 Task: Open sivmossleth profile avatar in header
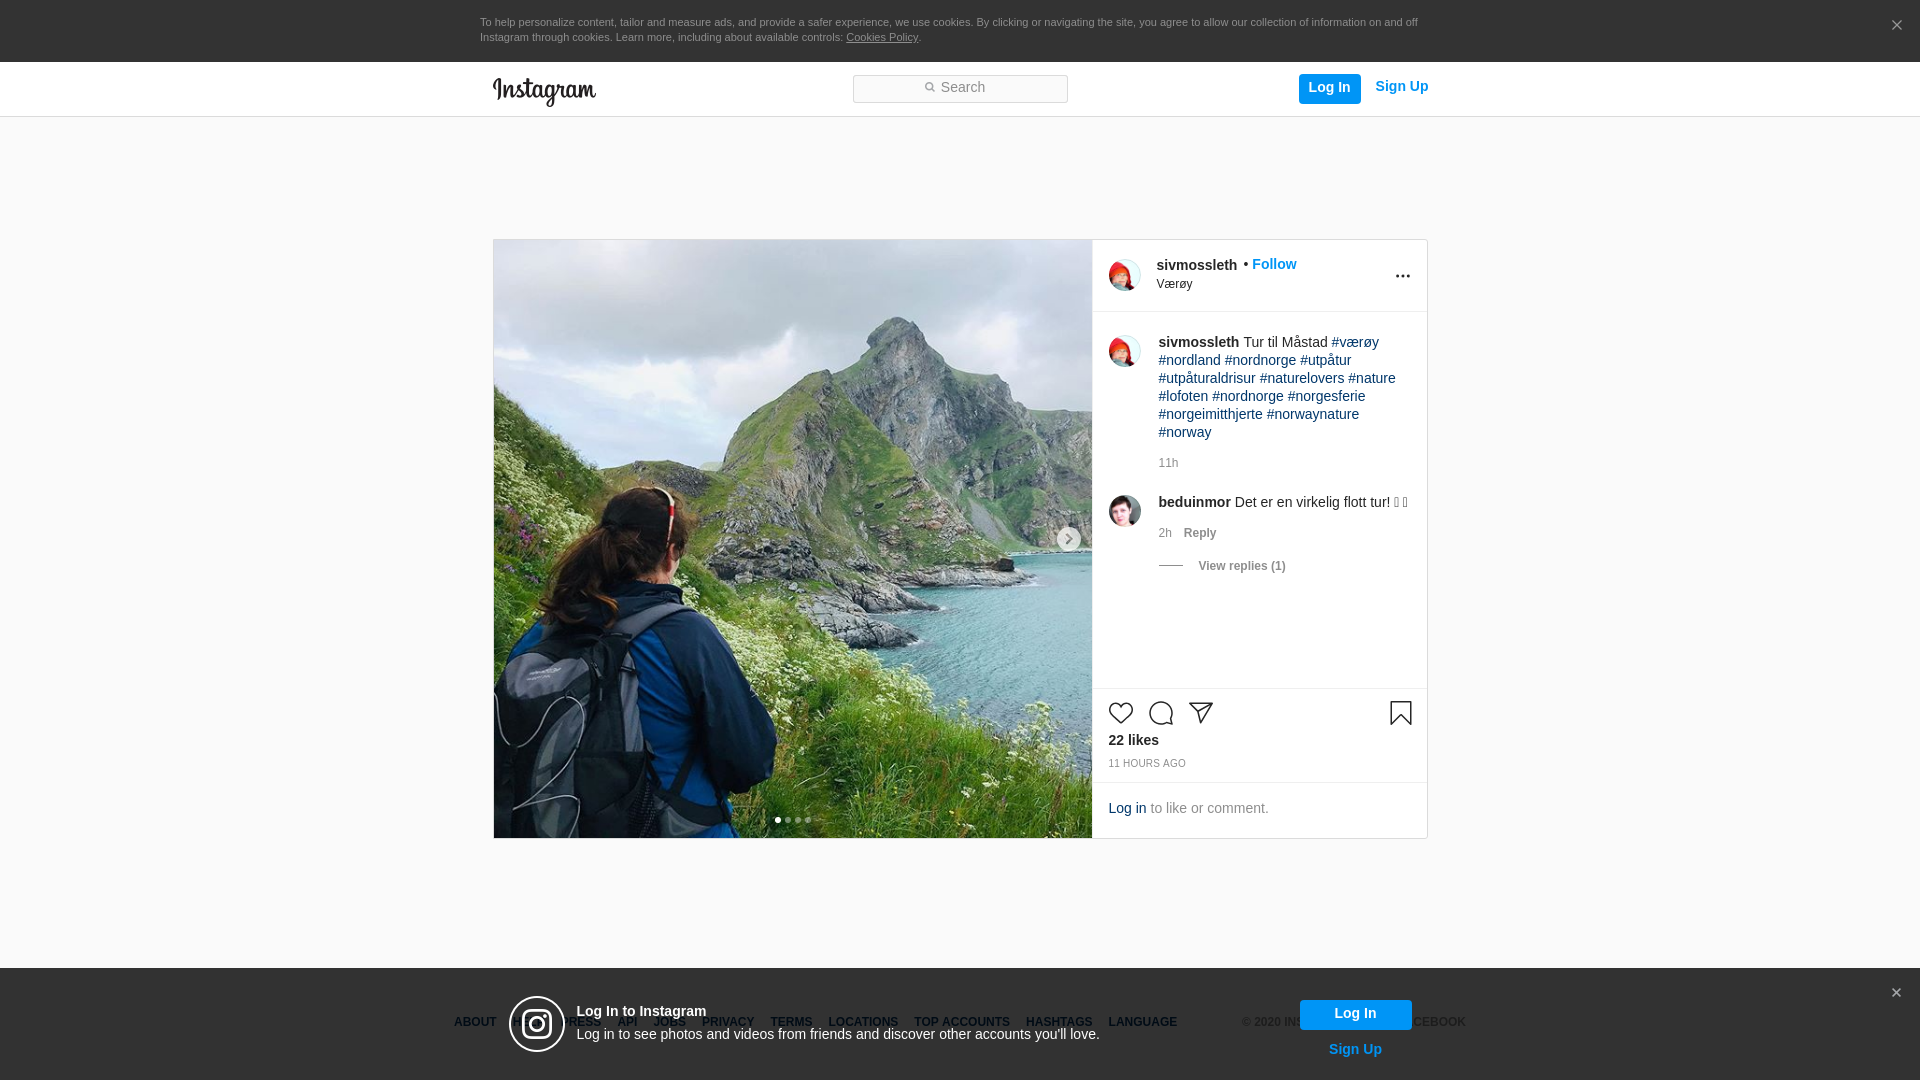pyautogui.click(x=1124, y=275)
